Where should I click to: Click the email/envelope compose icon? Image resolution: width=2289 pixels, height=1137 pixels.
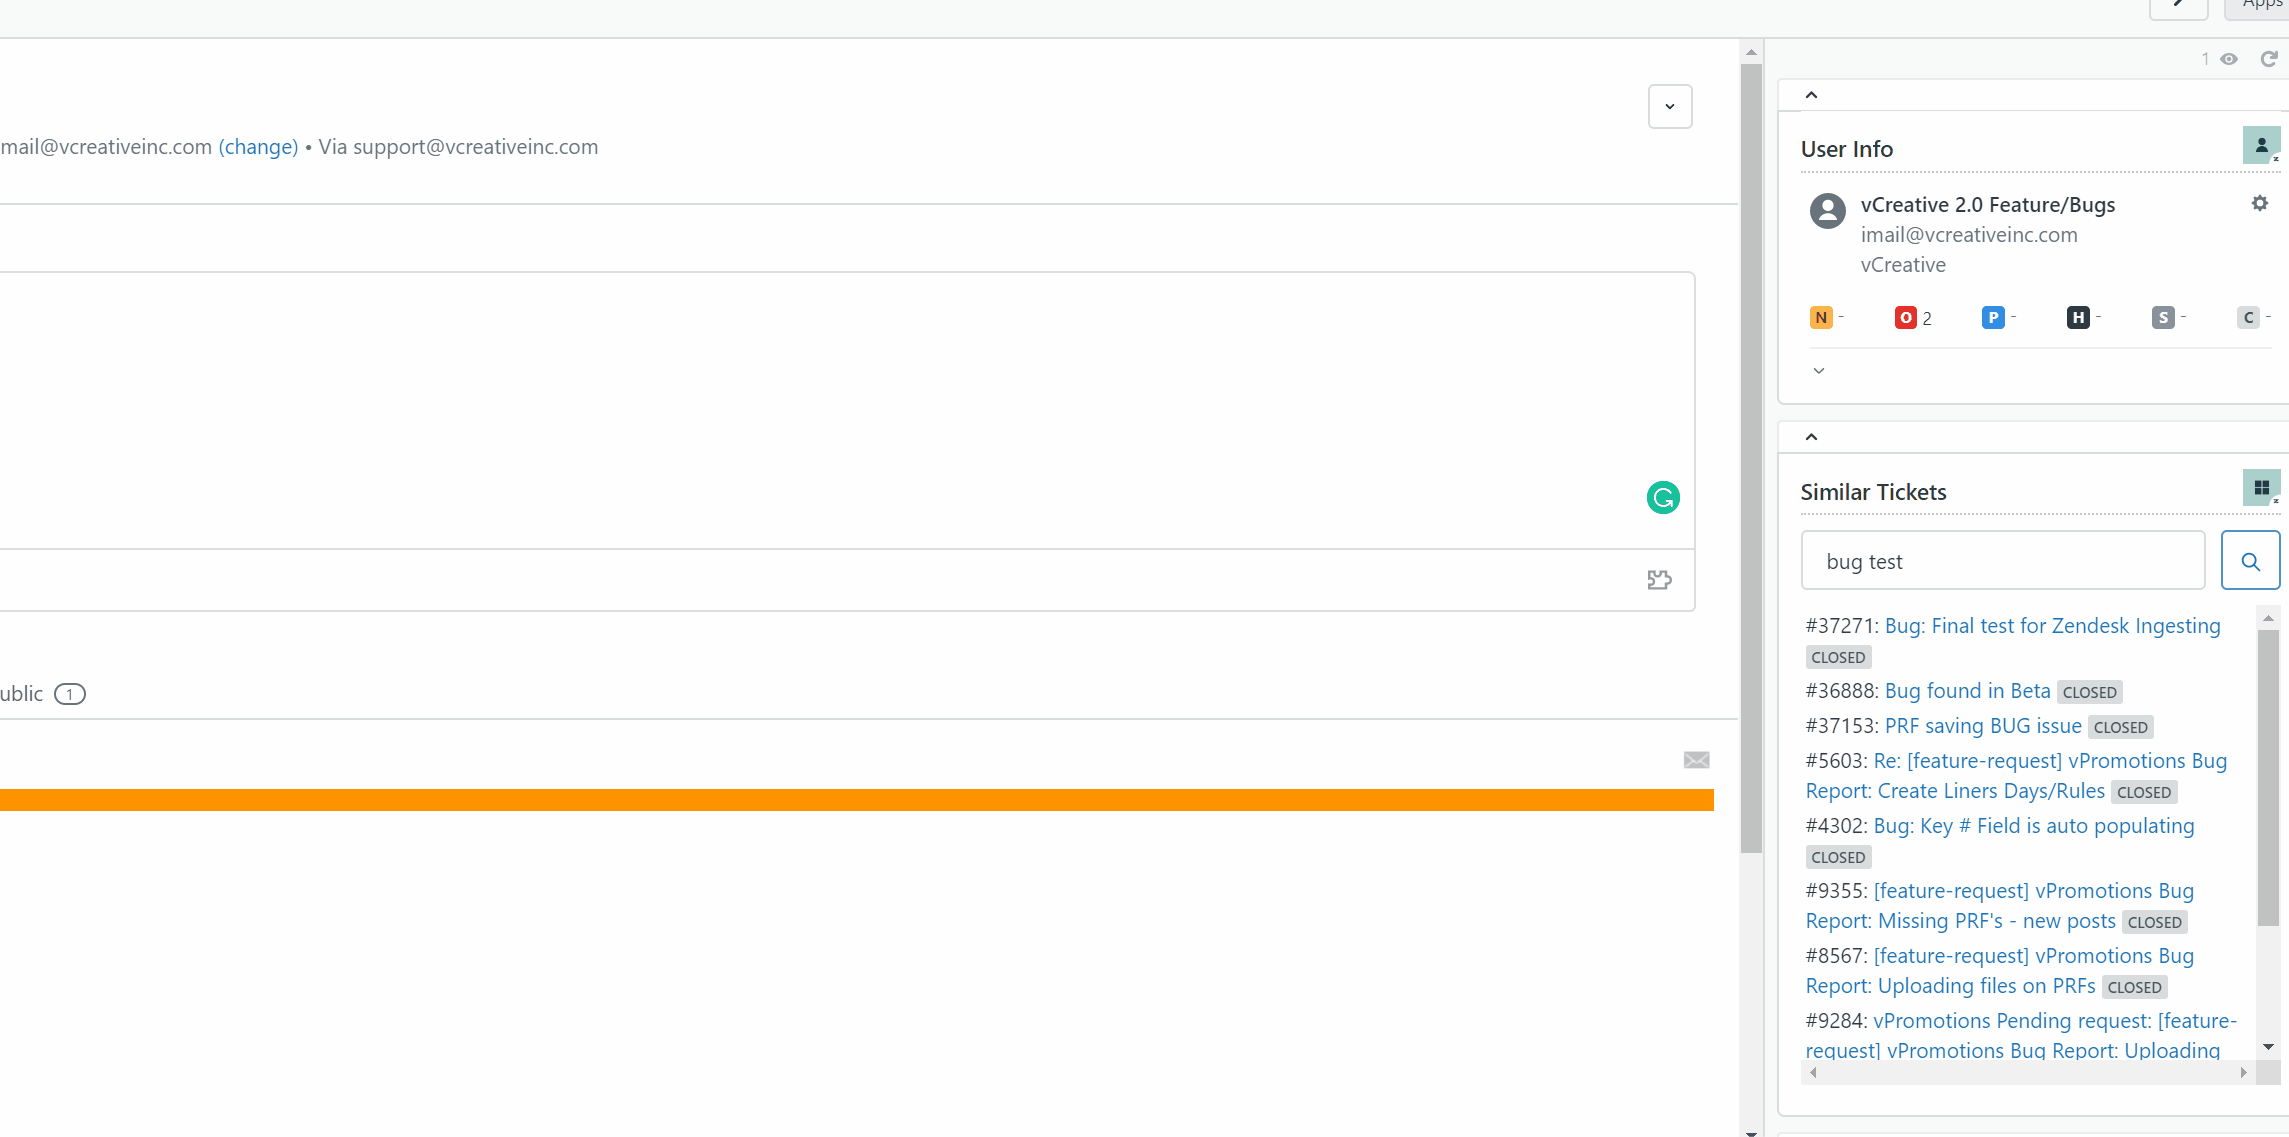click(1696, 759)
